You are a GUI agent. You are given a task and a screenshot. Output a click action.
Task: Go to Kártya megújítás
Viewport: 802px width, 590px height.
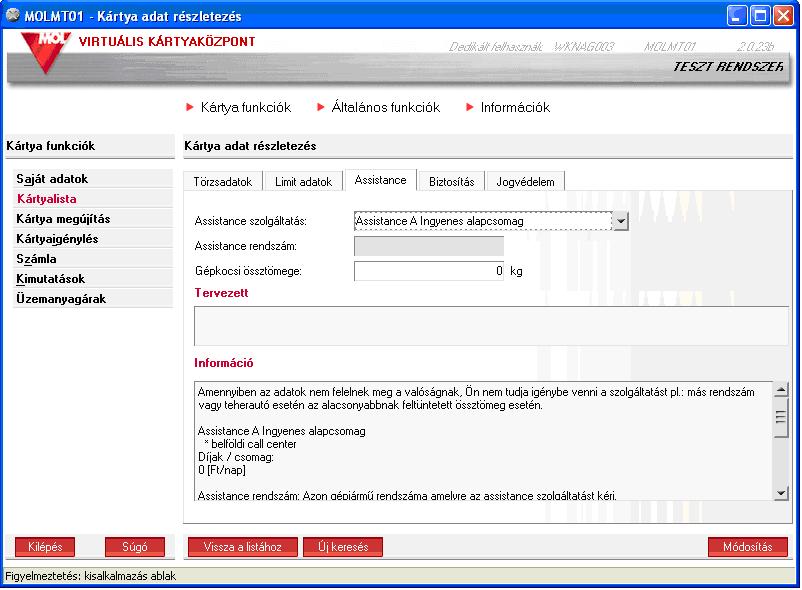click(93, 219)
